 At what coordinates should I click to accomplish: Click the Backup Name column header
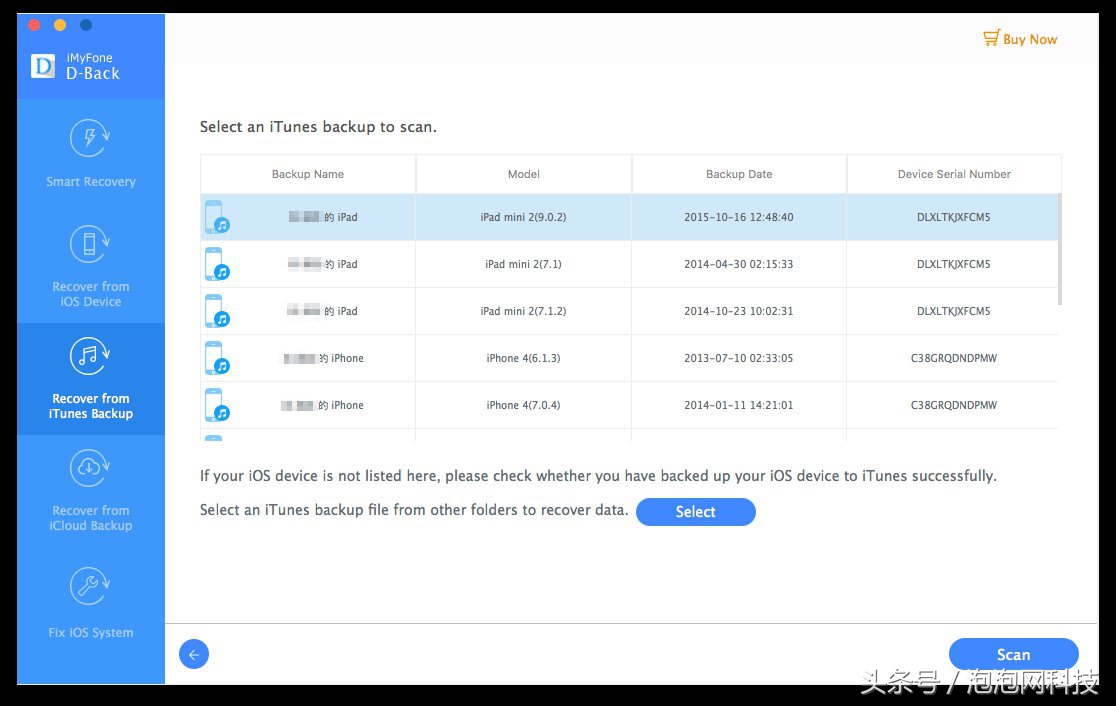tap(308, 174)
